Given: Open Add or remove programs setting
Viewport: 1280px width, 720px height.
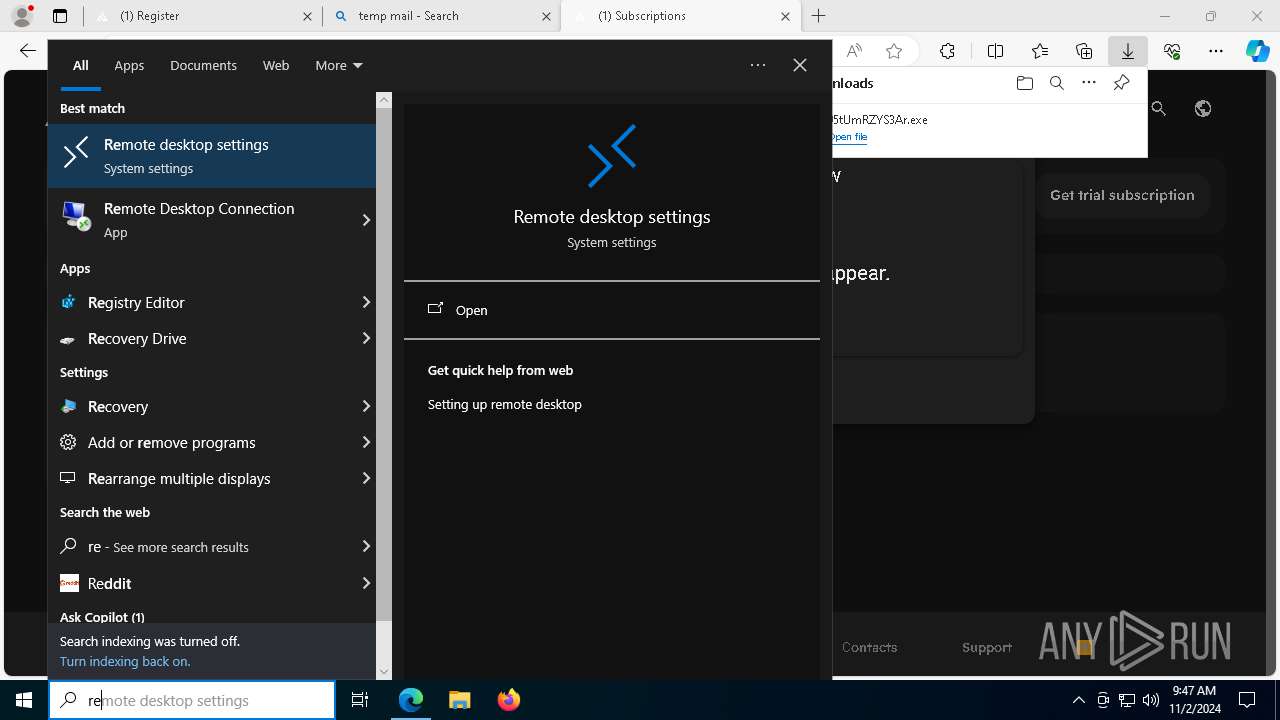Looking at the screenshot, I should (199, 442).
